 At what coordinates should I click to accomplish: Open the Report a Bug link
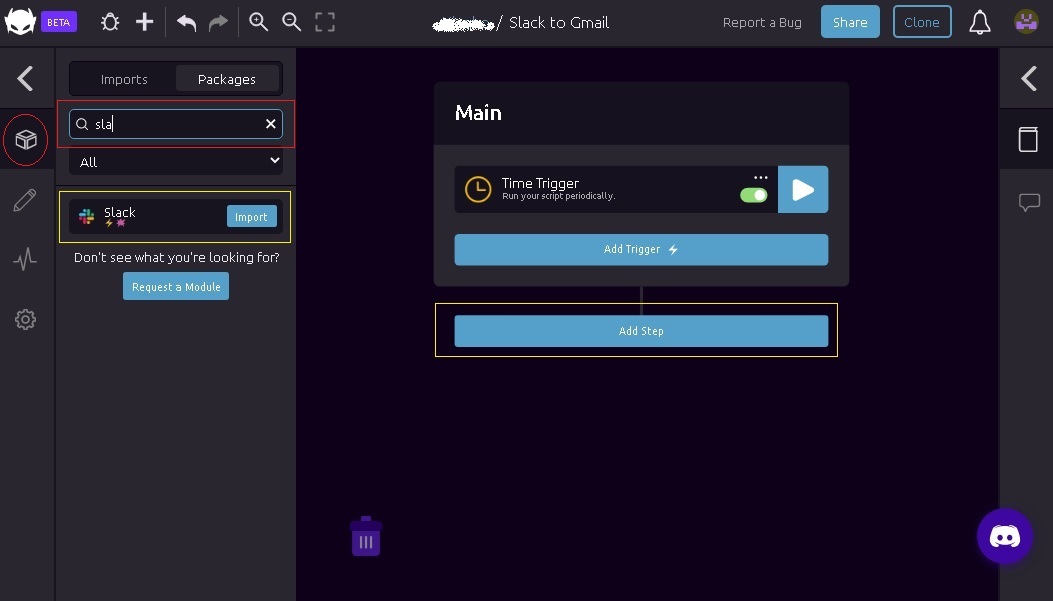click(762, 22)
